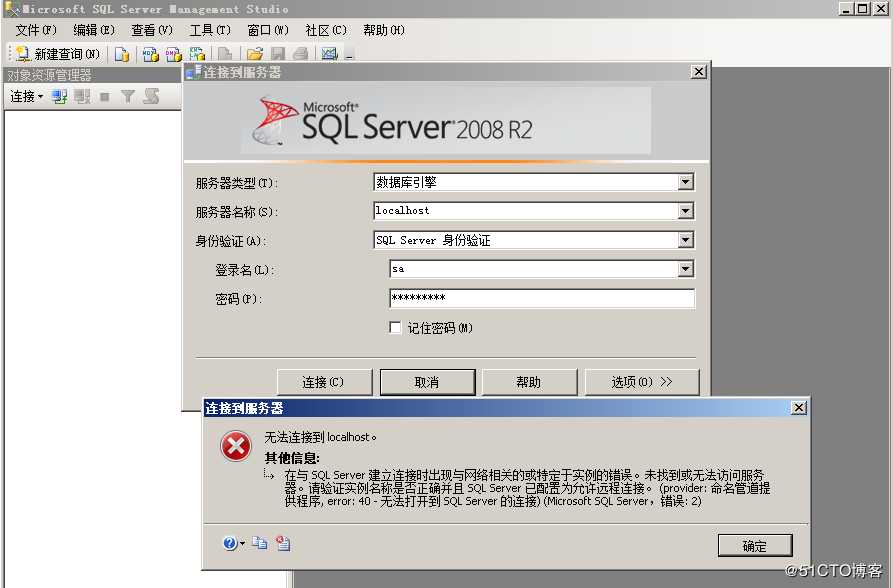Open the 帮助(H) menu
The height and width of the screenshot is (588, 893).
coord(384,30)
